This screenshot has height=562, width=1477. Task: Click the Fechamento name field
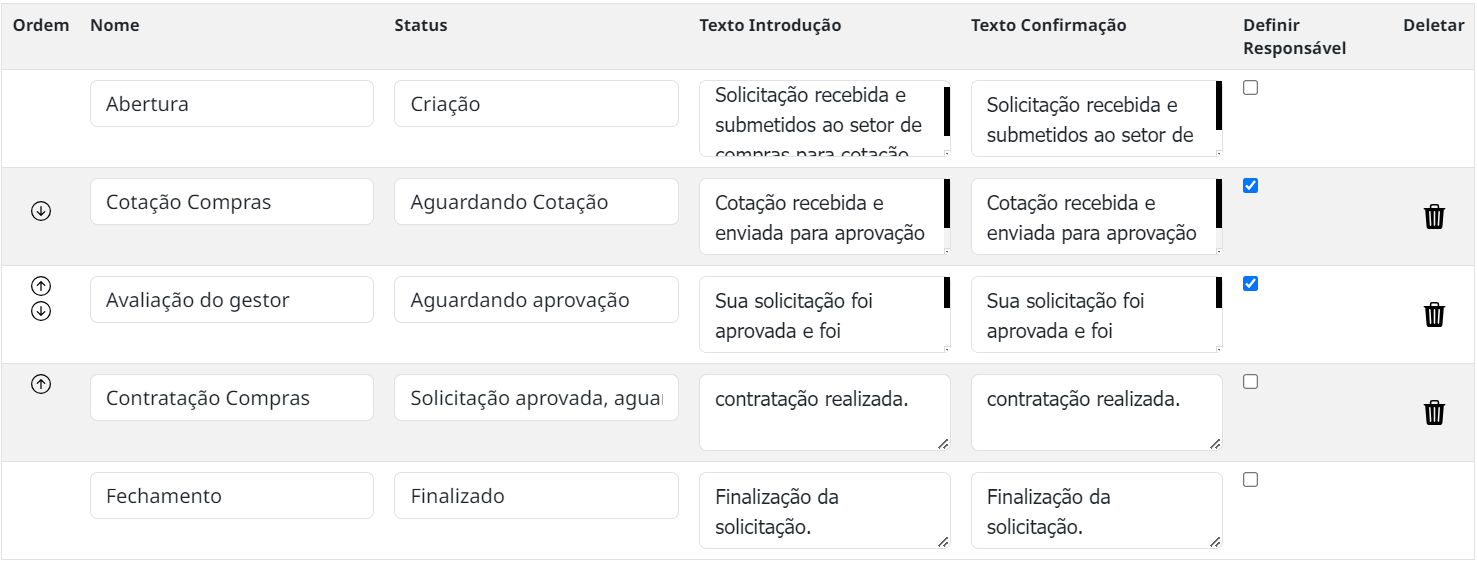232,496
